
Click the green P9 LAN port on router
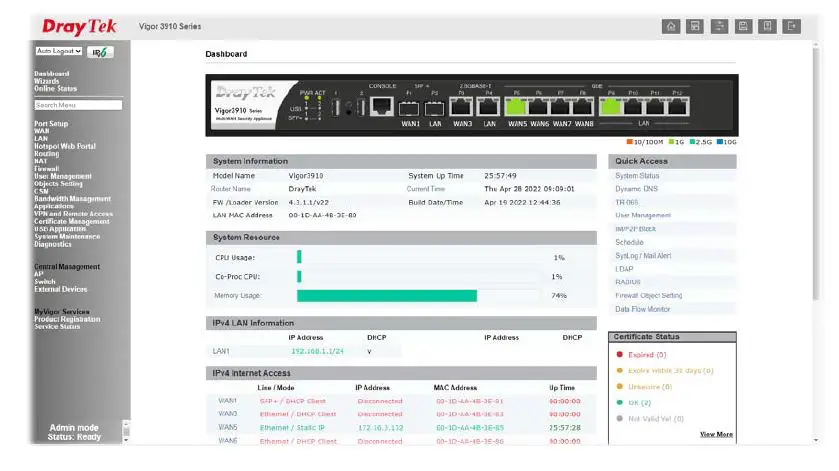pyautogui.click(x=610, y=107)
